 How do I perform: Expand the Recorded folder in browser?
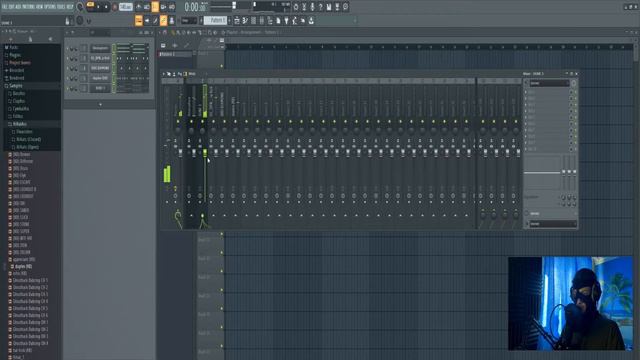tap(17, 71)
